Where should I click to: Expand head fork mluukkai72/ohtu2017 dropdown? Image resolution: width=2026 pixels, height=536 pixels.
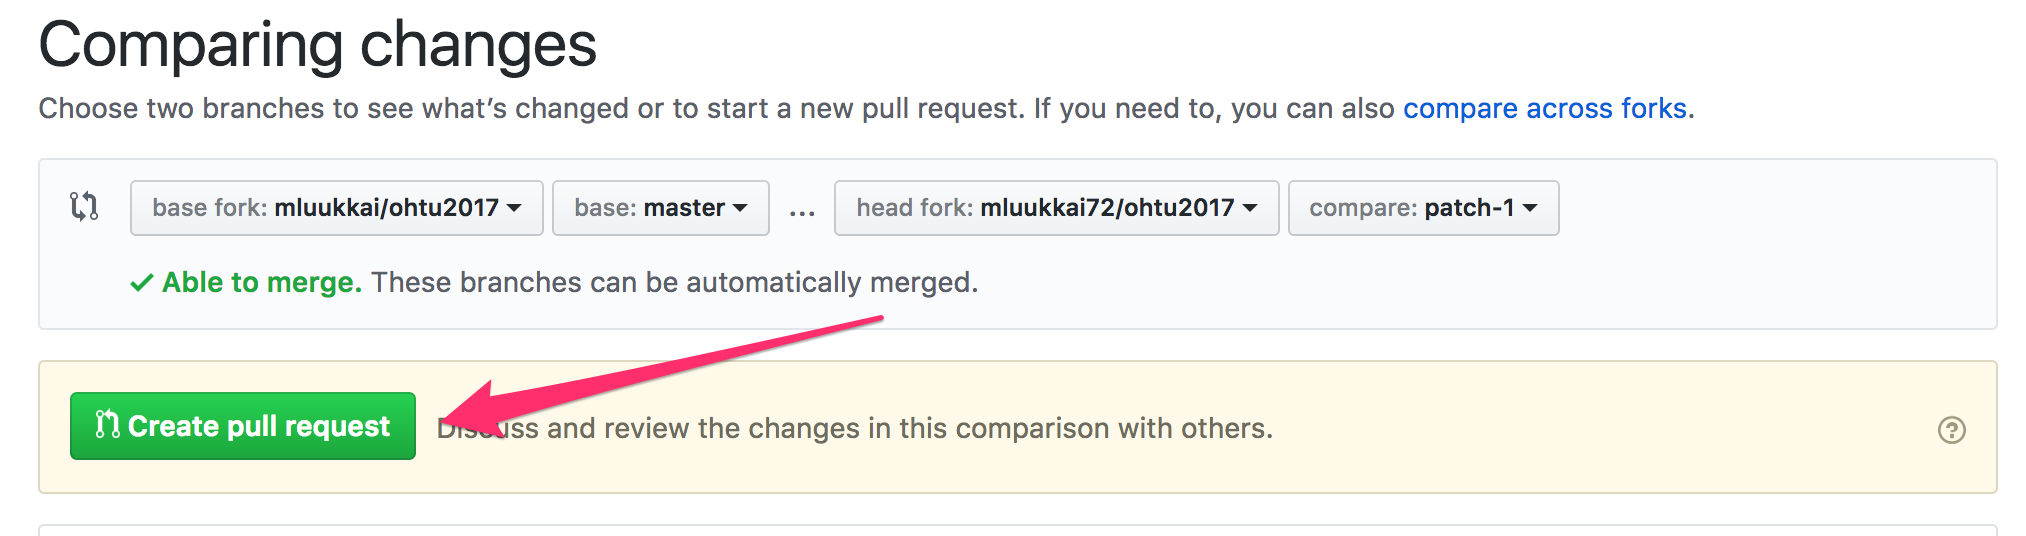1056,208
